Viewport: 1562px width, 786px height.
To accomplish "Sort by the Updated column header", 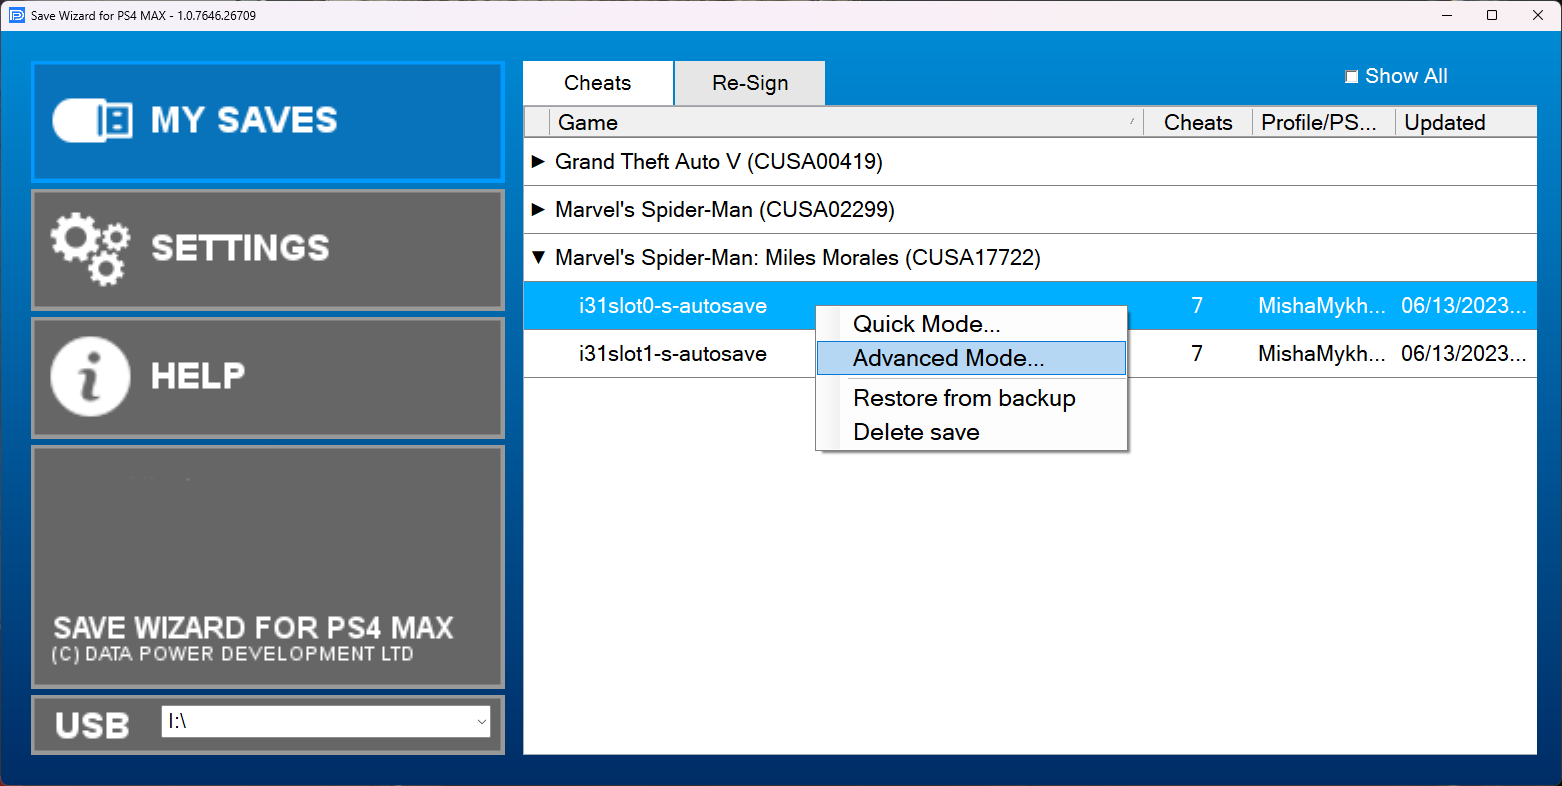I will 1466,122.
